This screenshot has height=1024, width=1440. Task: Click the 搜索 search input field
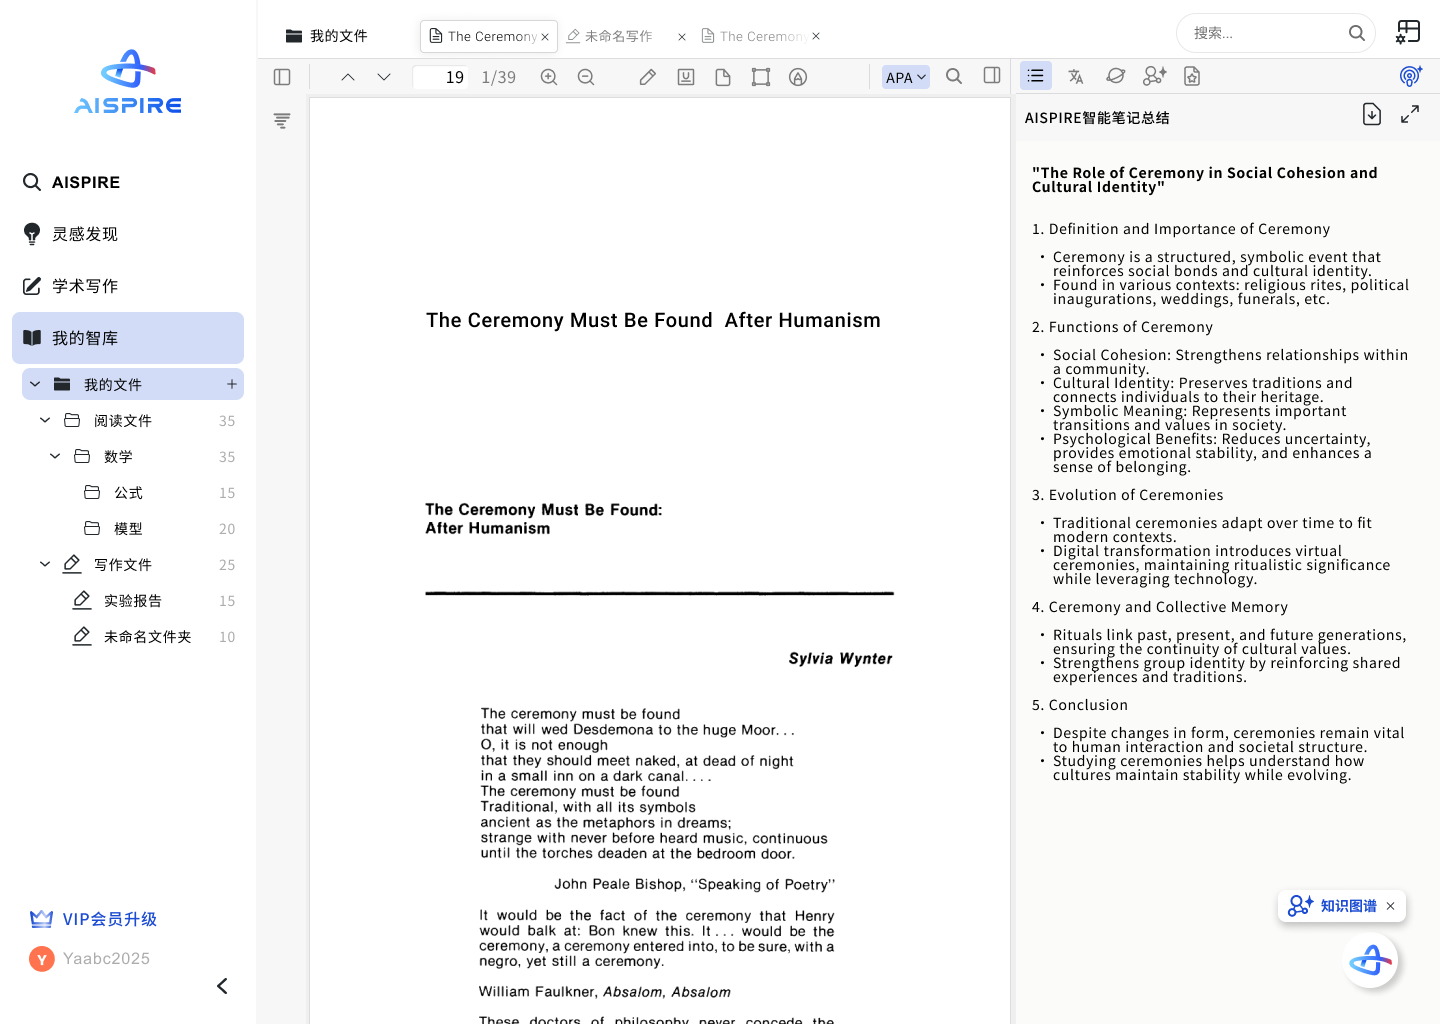1265,33
